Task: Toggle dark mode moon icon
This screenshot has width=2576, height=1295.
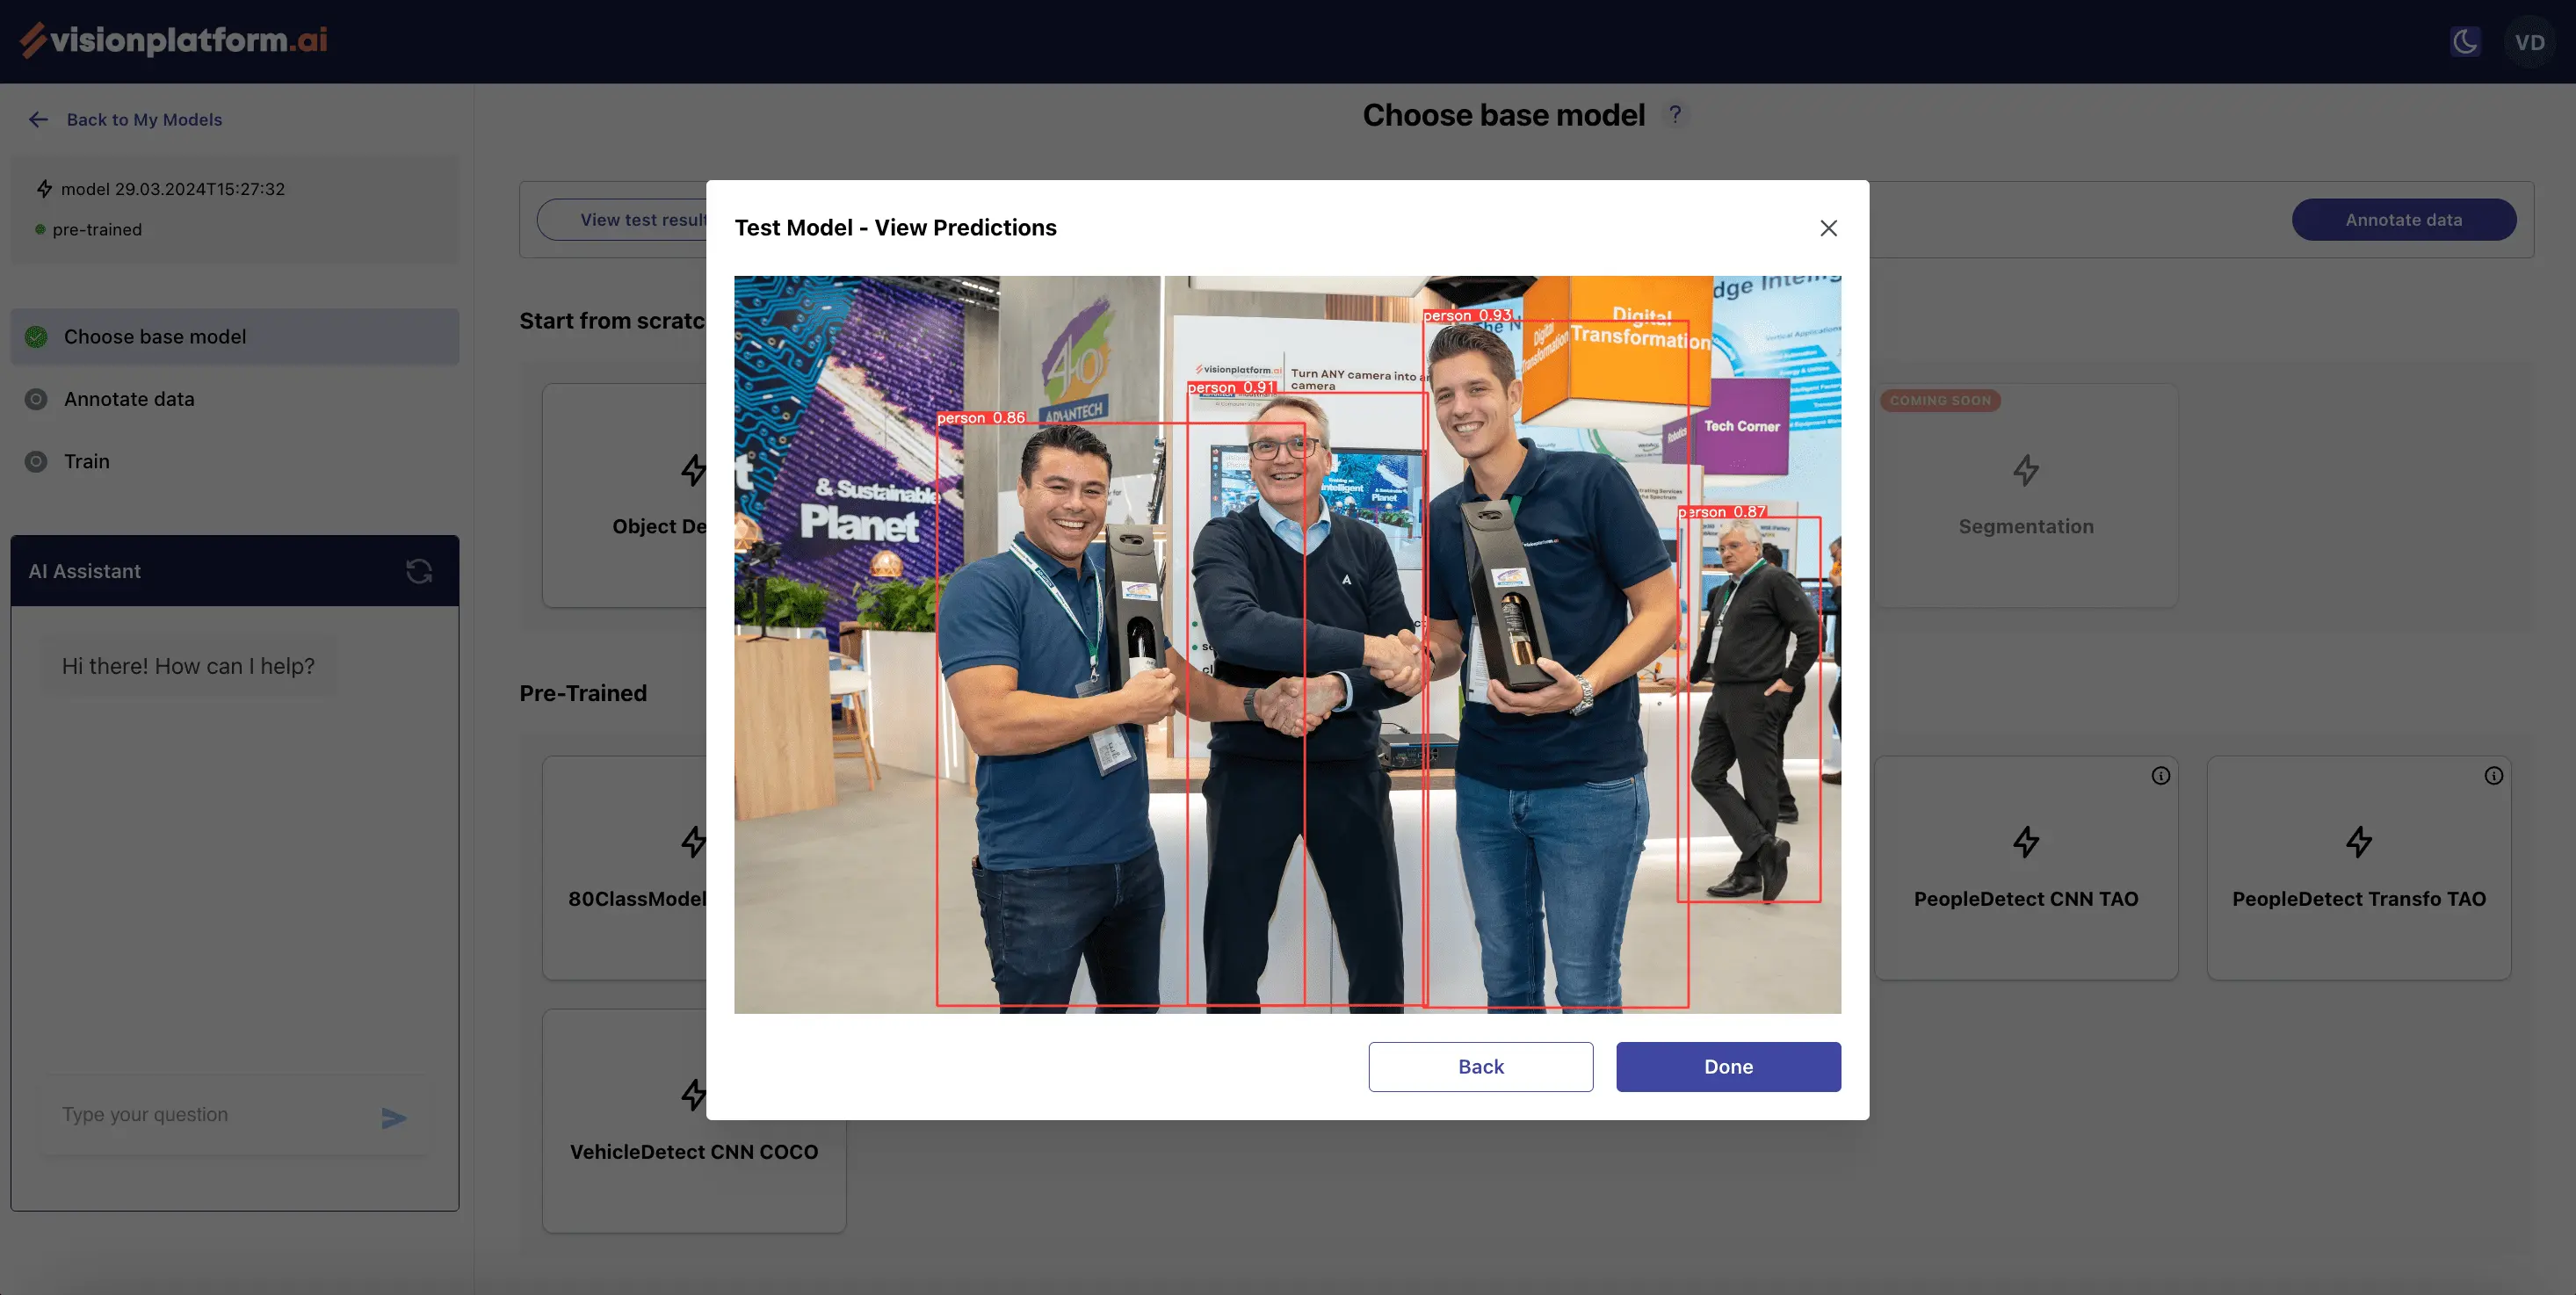Action: coord(2465,41)
